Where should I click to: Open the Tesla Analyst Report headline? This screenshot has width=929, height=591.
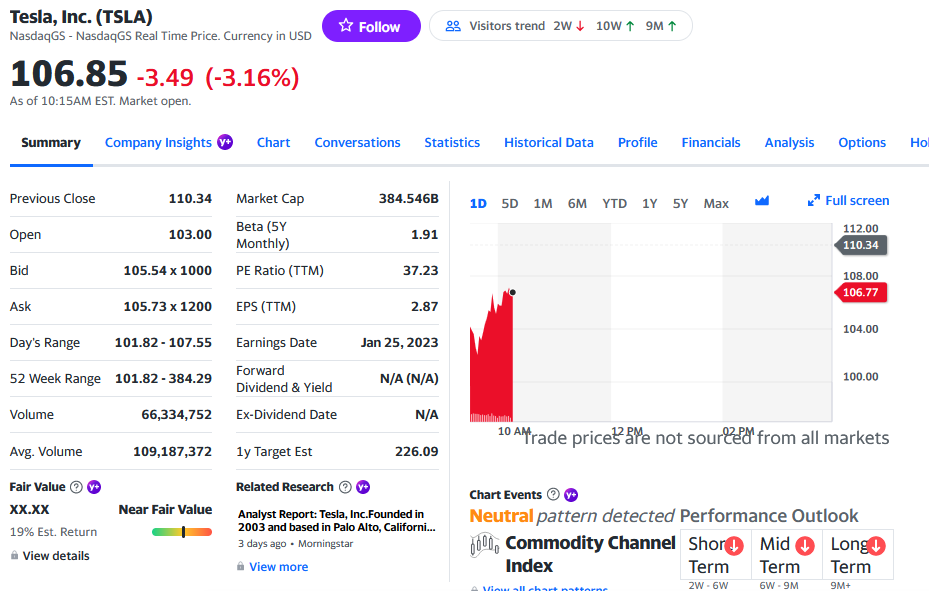tap(337, 521)
